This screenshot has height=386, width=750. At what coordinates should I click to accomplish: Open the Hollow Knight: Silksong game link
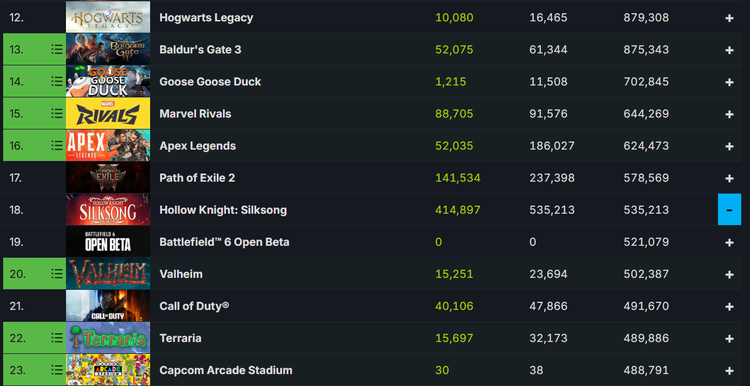point(223,210)
